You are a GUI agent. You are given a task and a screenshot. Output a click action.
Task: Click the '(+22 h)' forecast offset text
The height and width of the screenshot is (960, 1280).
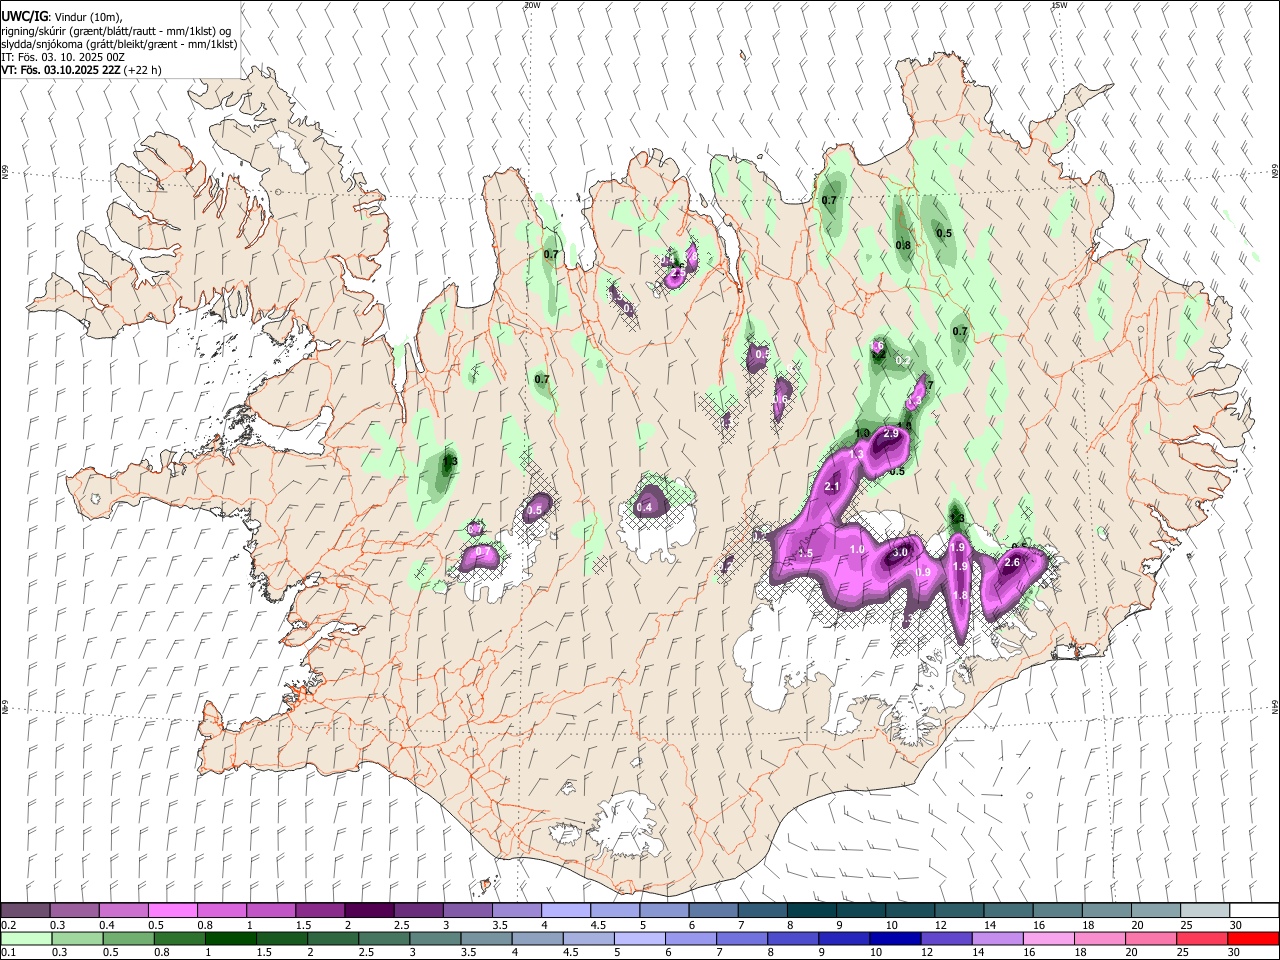tap(143, 70)
